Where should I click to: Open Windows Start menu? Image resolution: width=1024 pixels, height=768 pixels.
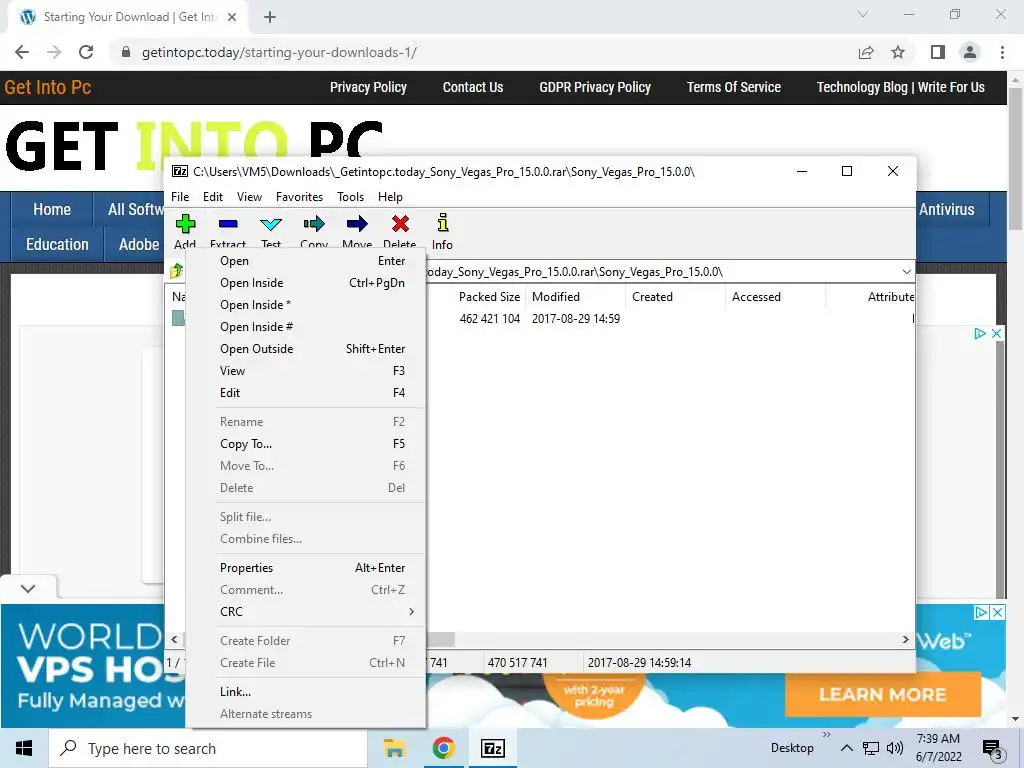pyautogui.click(x=24, y=748)
